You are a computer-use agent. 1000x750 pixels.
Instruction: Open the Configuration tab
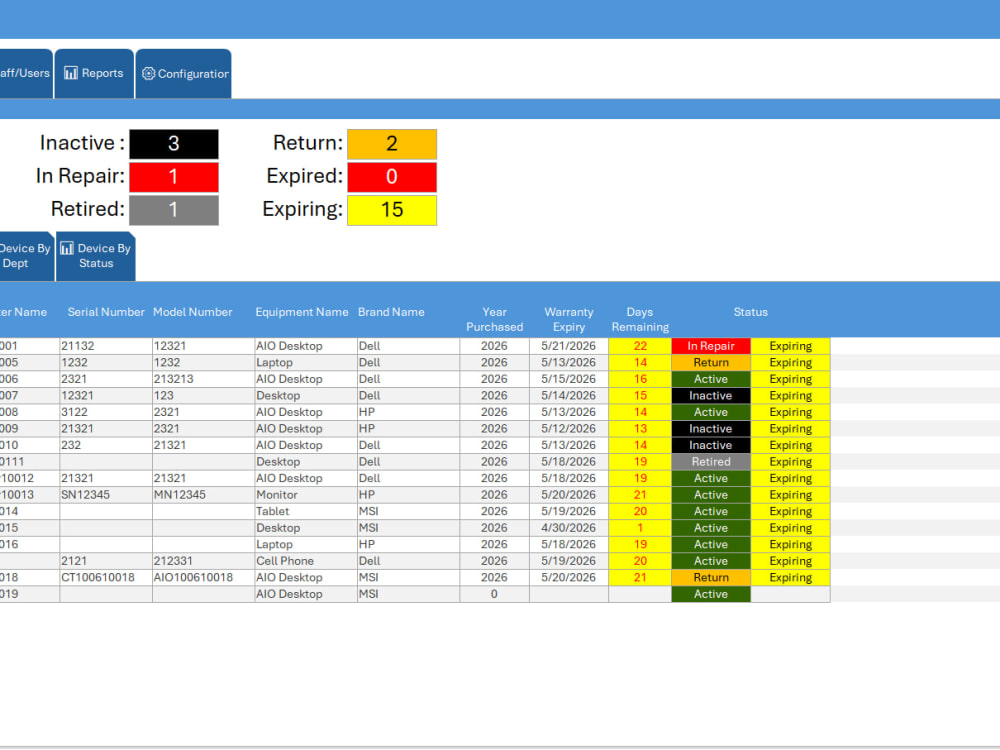(184, 74)
